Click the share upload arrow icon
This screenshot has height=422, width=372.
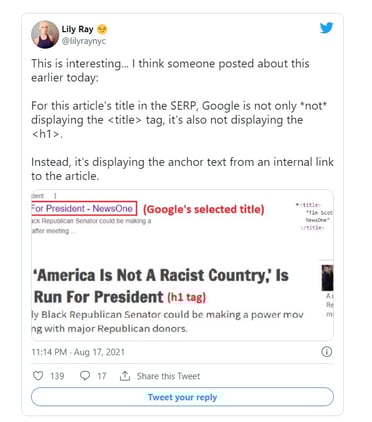pyautogui.click(x=125, y=376)
